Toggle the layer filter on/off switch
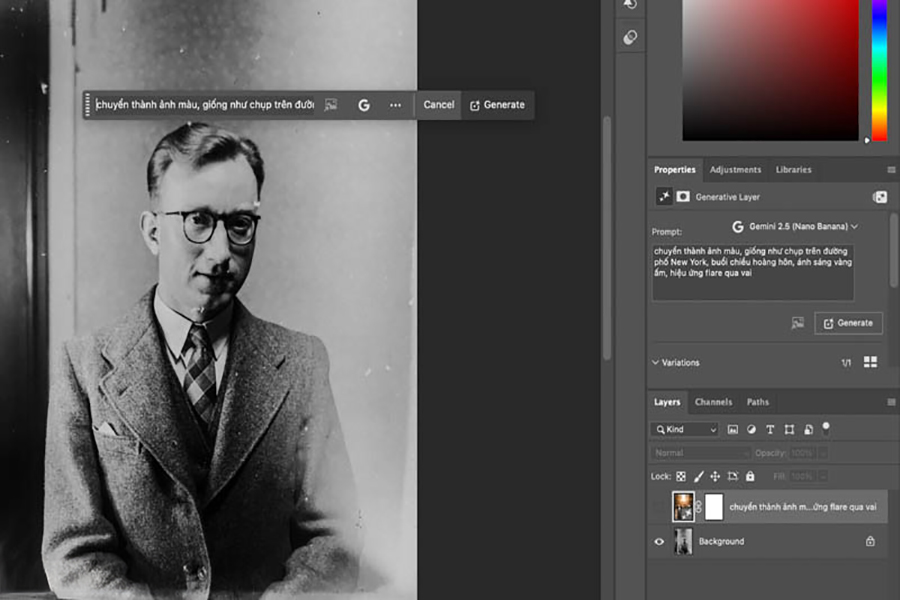The width and height of the screenshot is (900, 600). [x=826, y=427]
